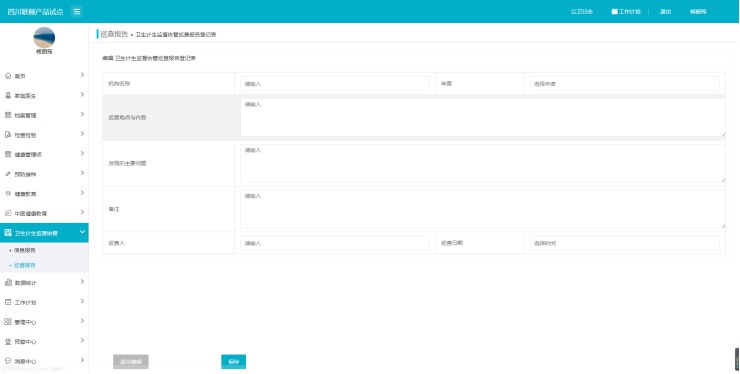Collapse the 卫生计生监督协管 menu chevron

coord(82,232)
